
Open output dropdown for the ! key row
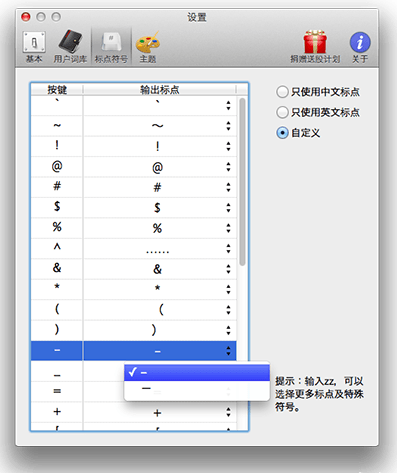228,146
